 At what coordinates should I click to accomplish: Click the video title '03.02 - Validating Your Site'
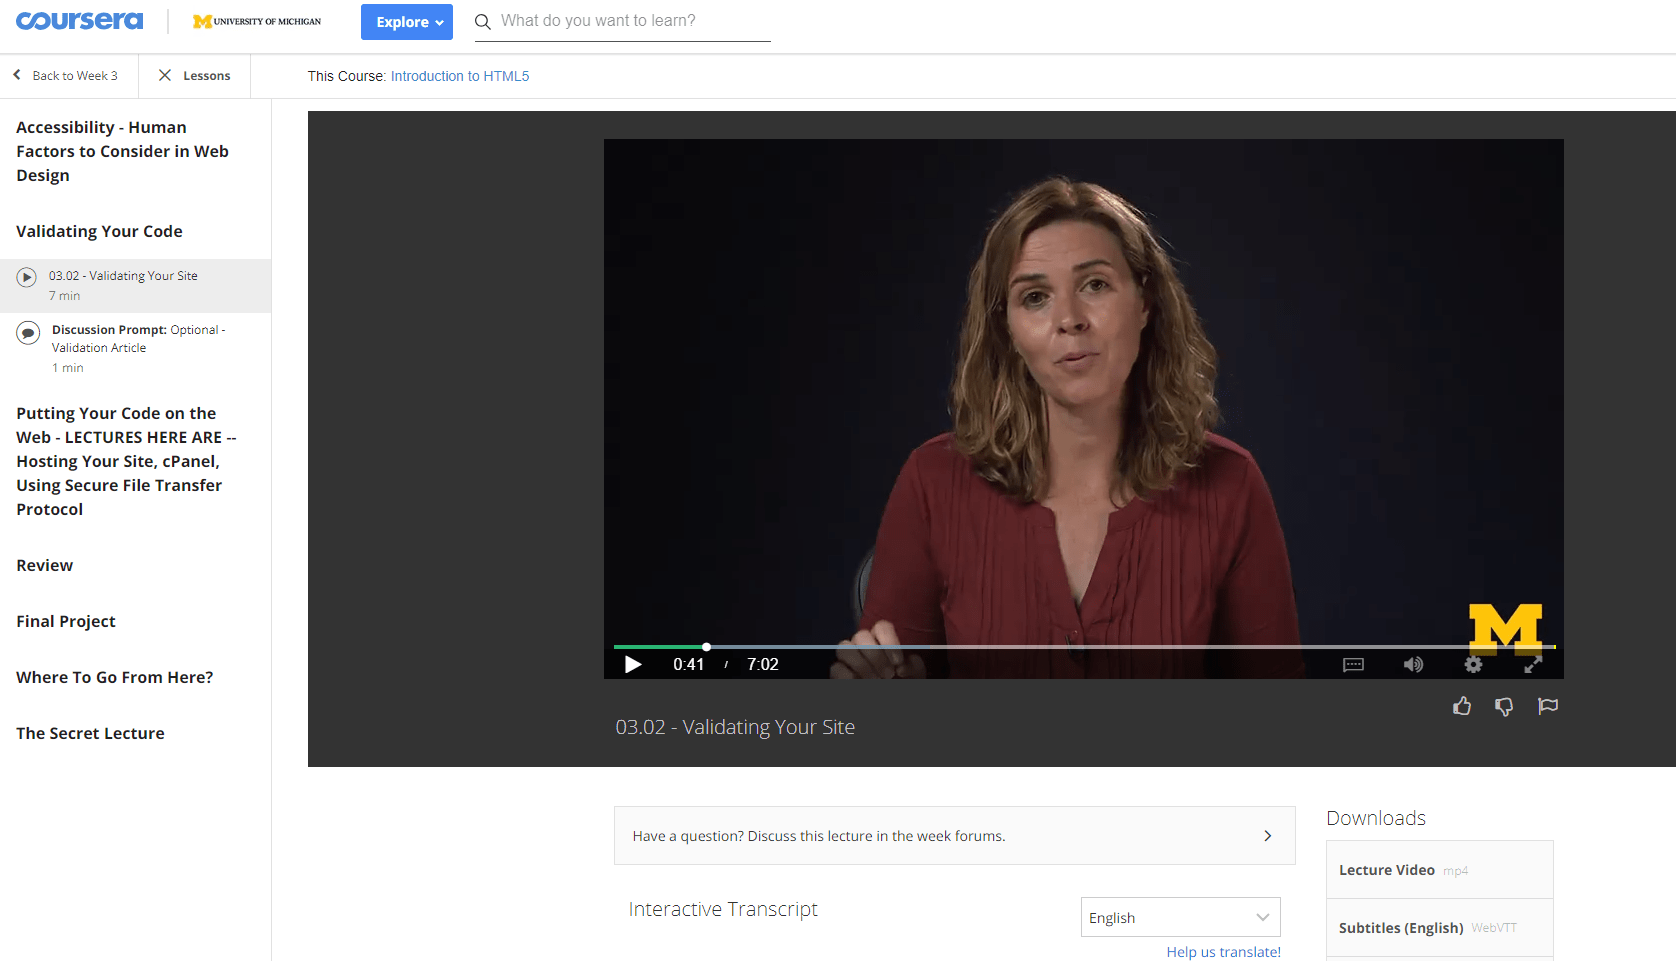point(735,727)
